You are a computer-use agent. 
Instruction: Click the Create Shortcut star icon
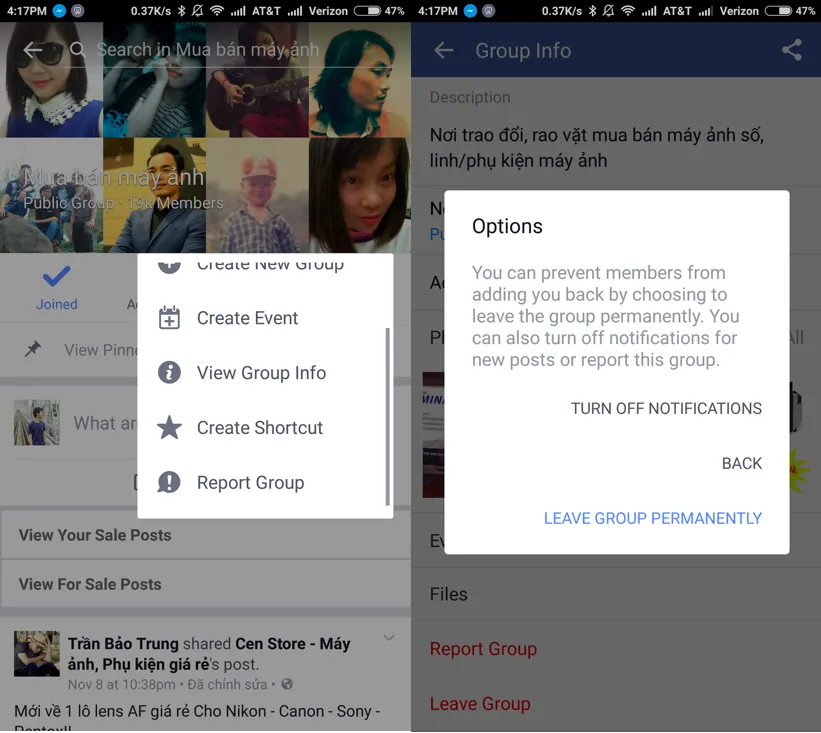(170, 427)
